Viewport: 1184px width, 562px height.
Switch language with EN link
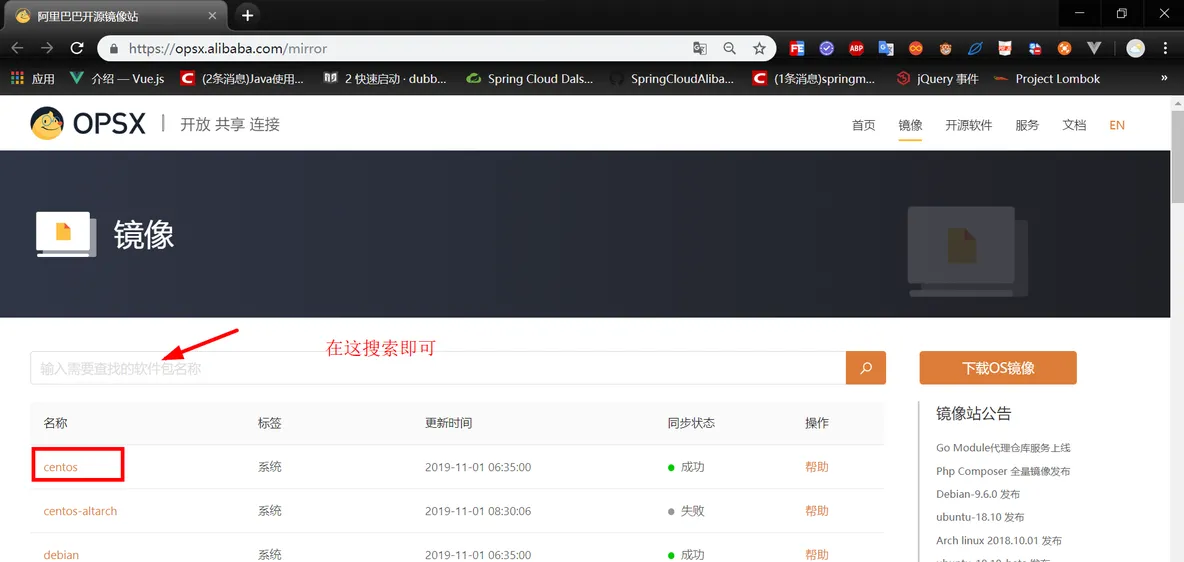1117,125
